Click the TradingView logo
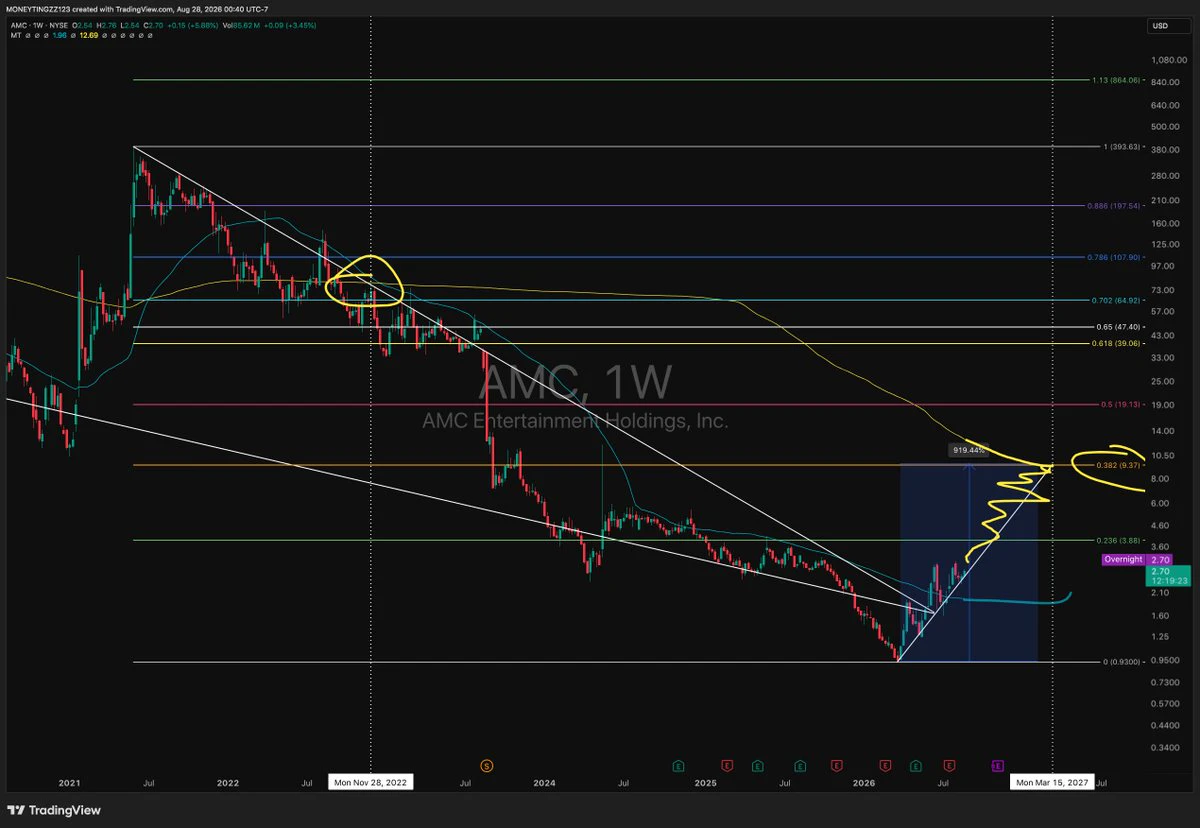The width and height of the screenshot is (1200, 828). (x=55, y=810)
